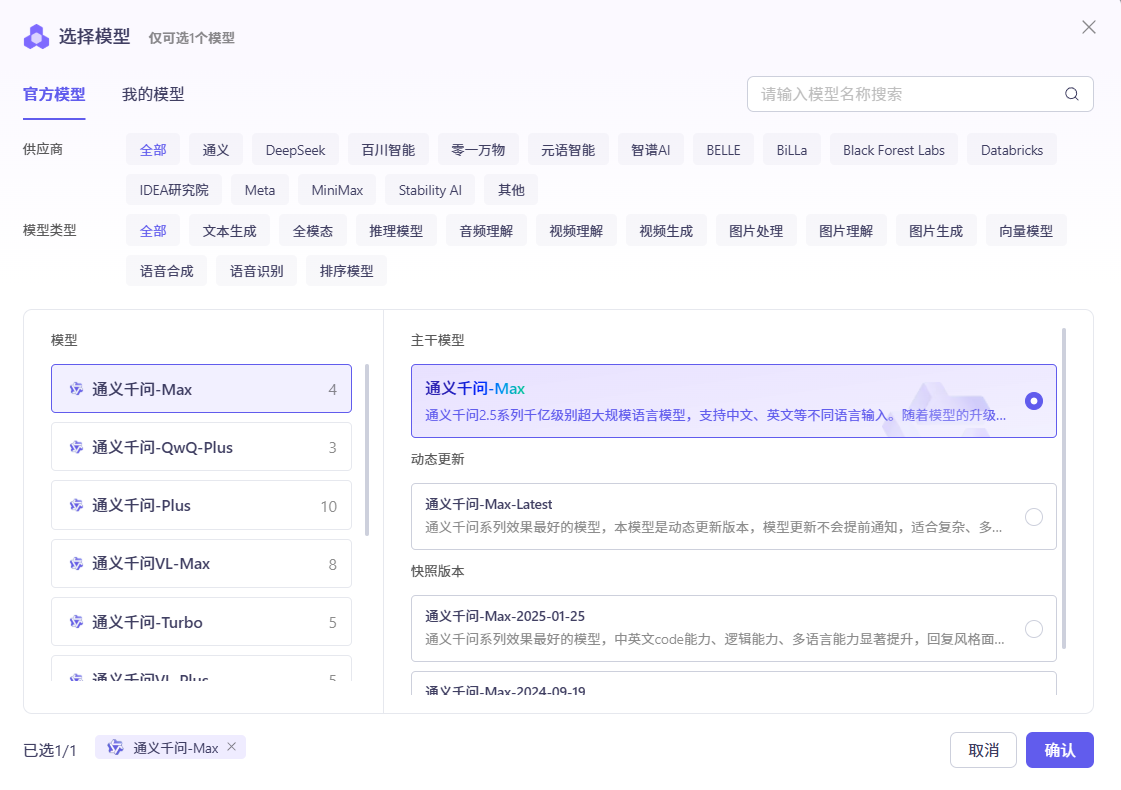
Task: Open the 通义千问-Max model group
Action: click(x=202, y=389)
